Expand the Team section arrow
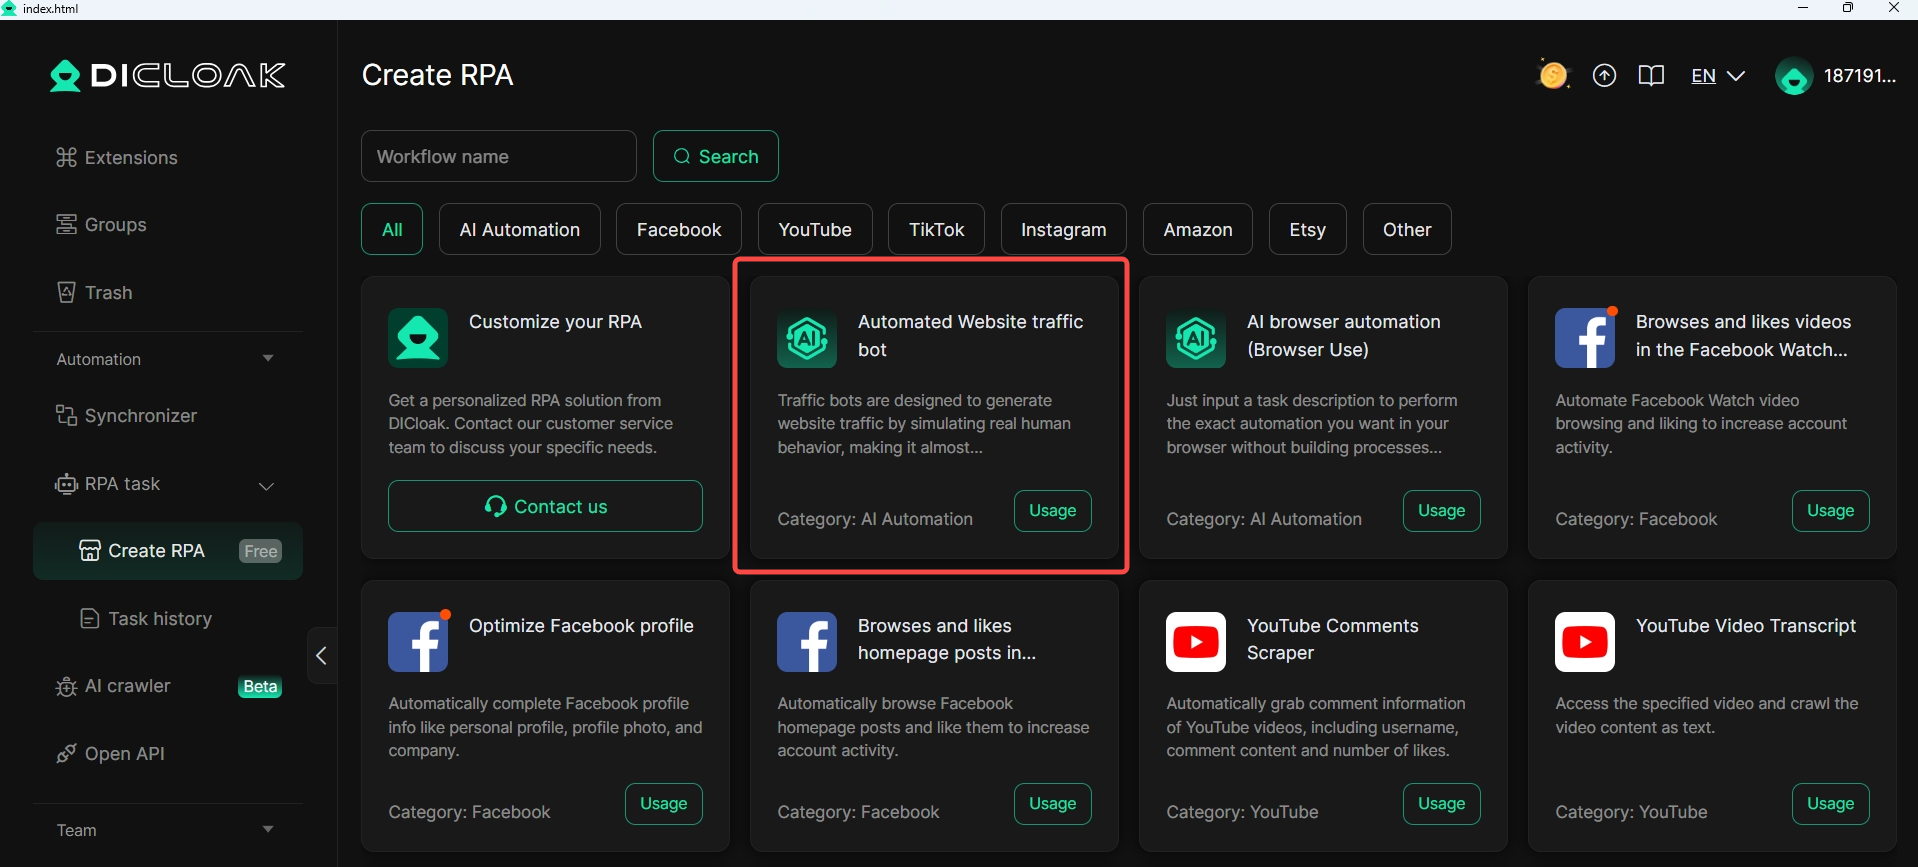1918x867 pixels. pos(267,829)
